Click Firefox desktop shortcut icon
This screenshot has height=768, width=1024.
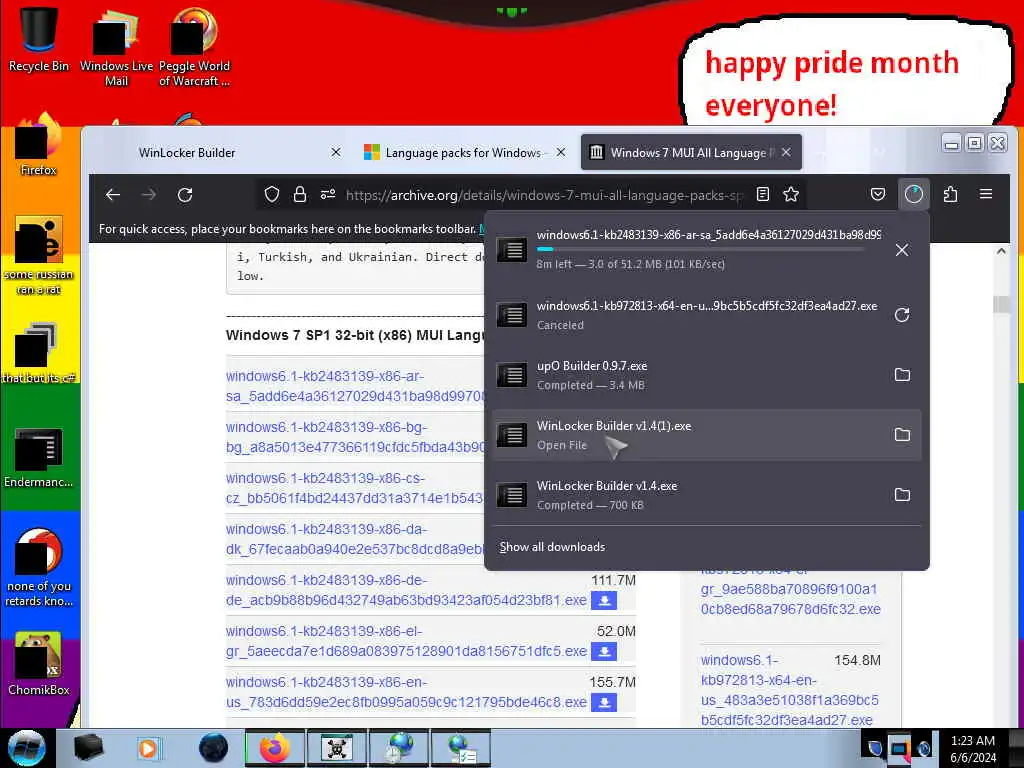pyautogui.click(x=39, y=145)
